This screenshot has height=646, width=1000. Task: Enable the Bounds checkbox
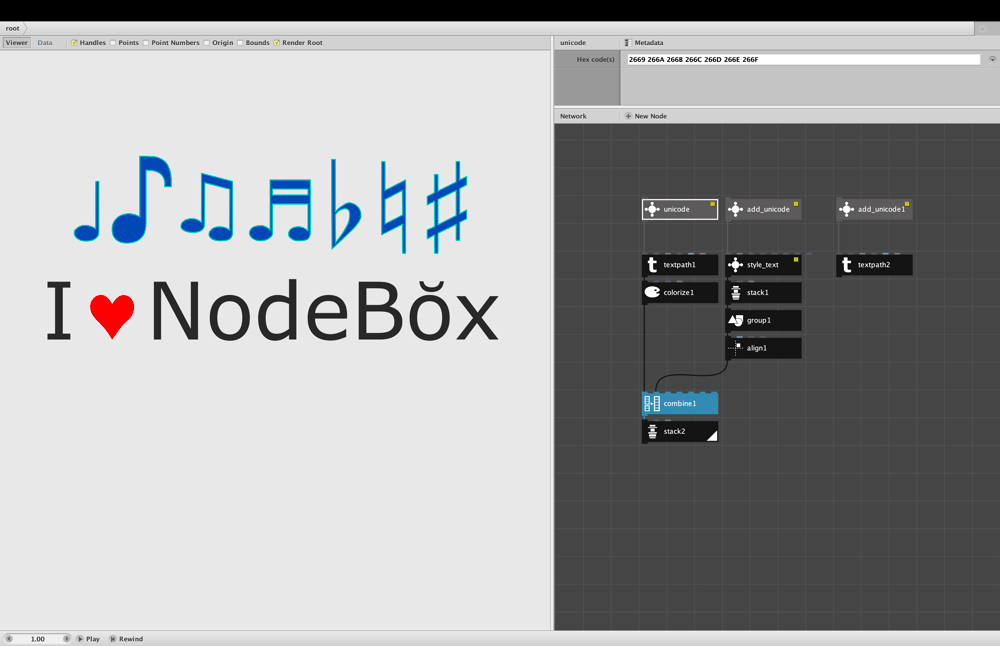(x=240, y=43)
